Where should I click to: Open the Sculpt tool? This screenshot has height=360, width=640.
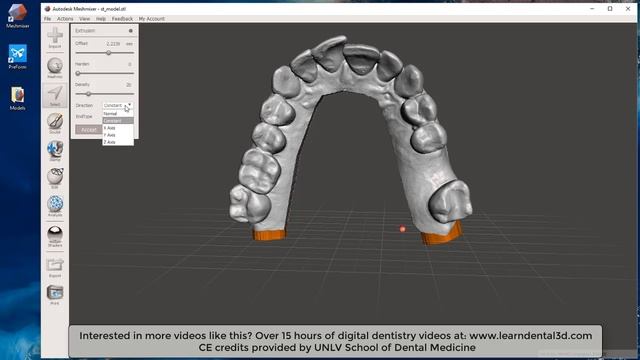[55, 123]
